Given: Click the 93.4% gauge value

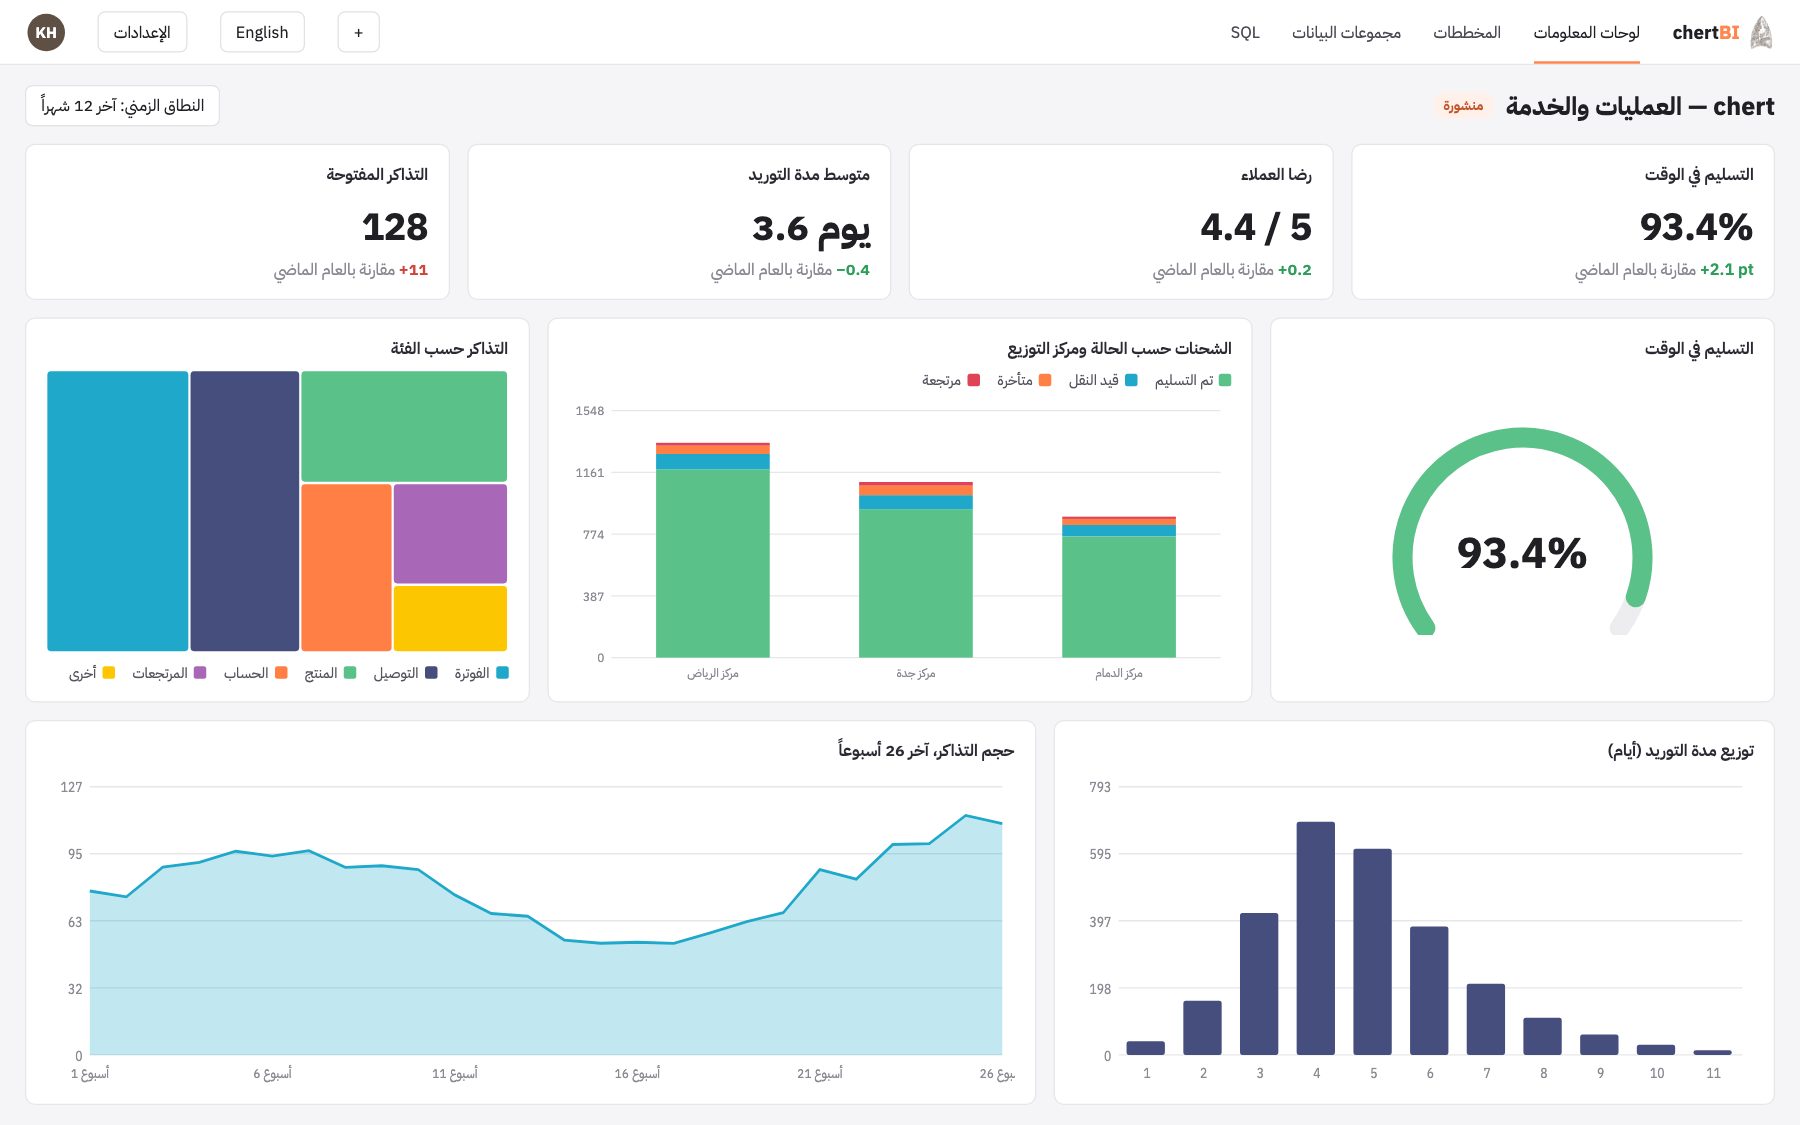Looking at the screenshot, I should (1522, 553).
